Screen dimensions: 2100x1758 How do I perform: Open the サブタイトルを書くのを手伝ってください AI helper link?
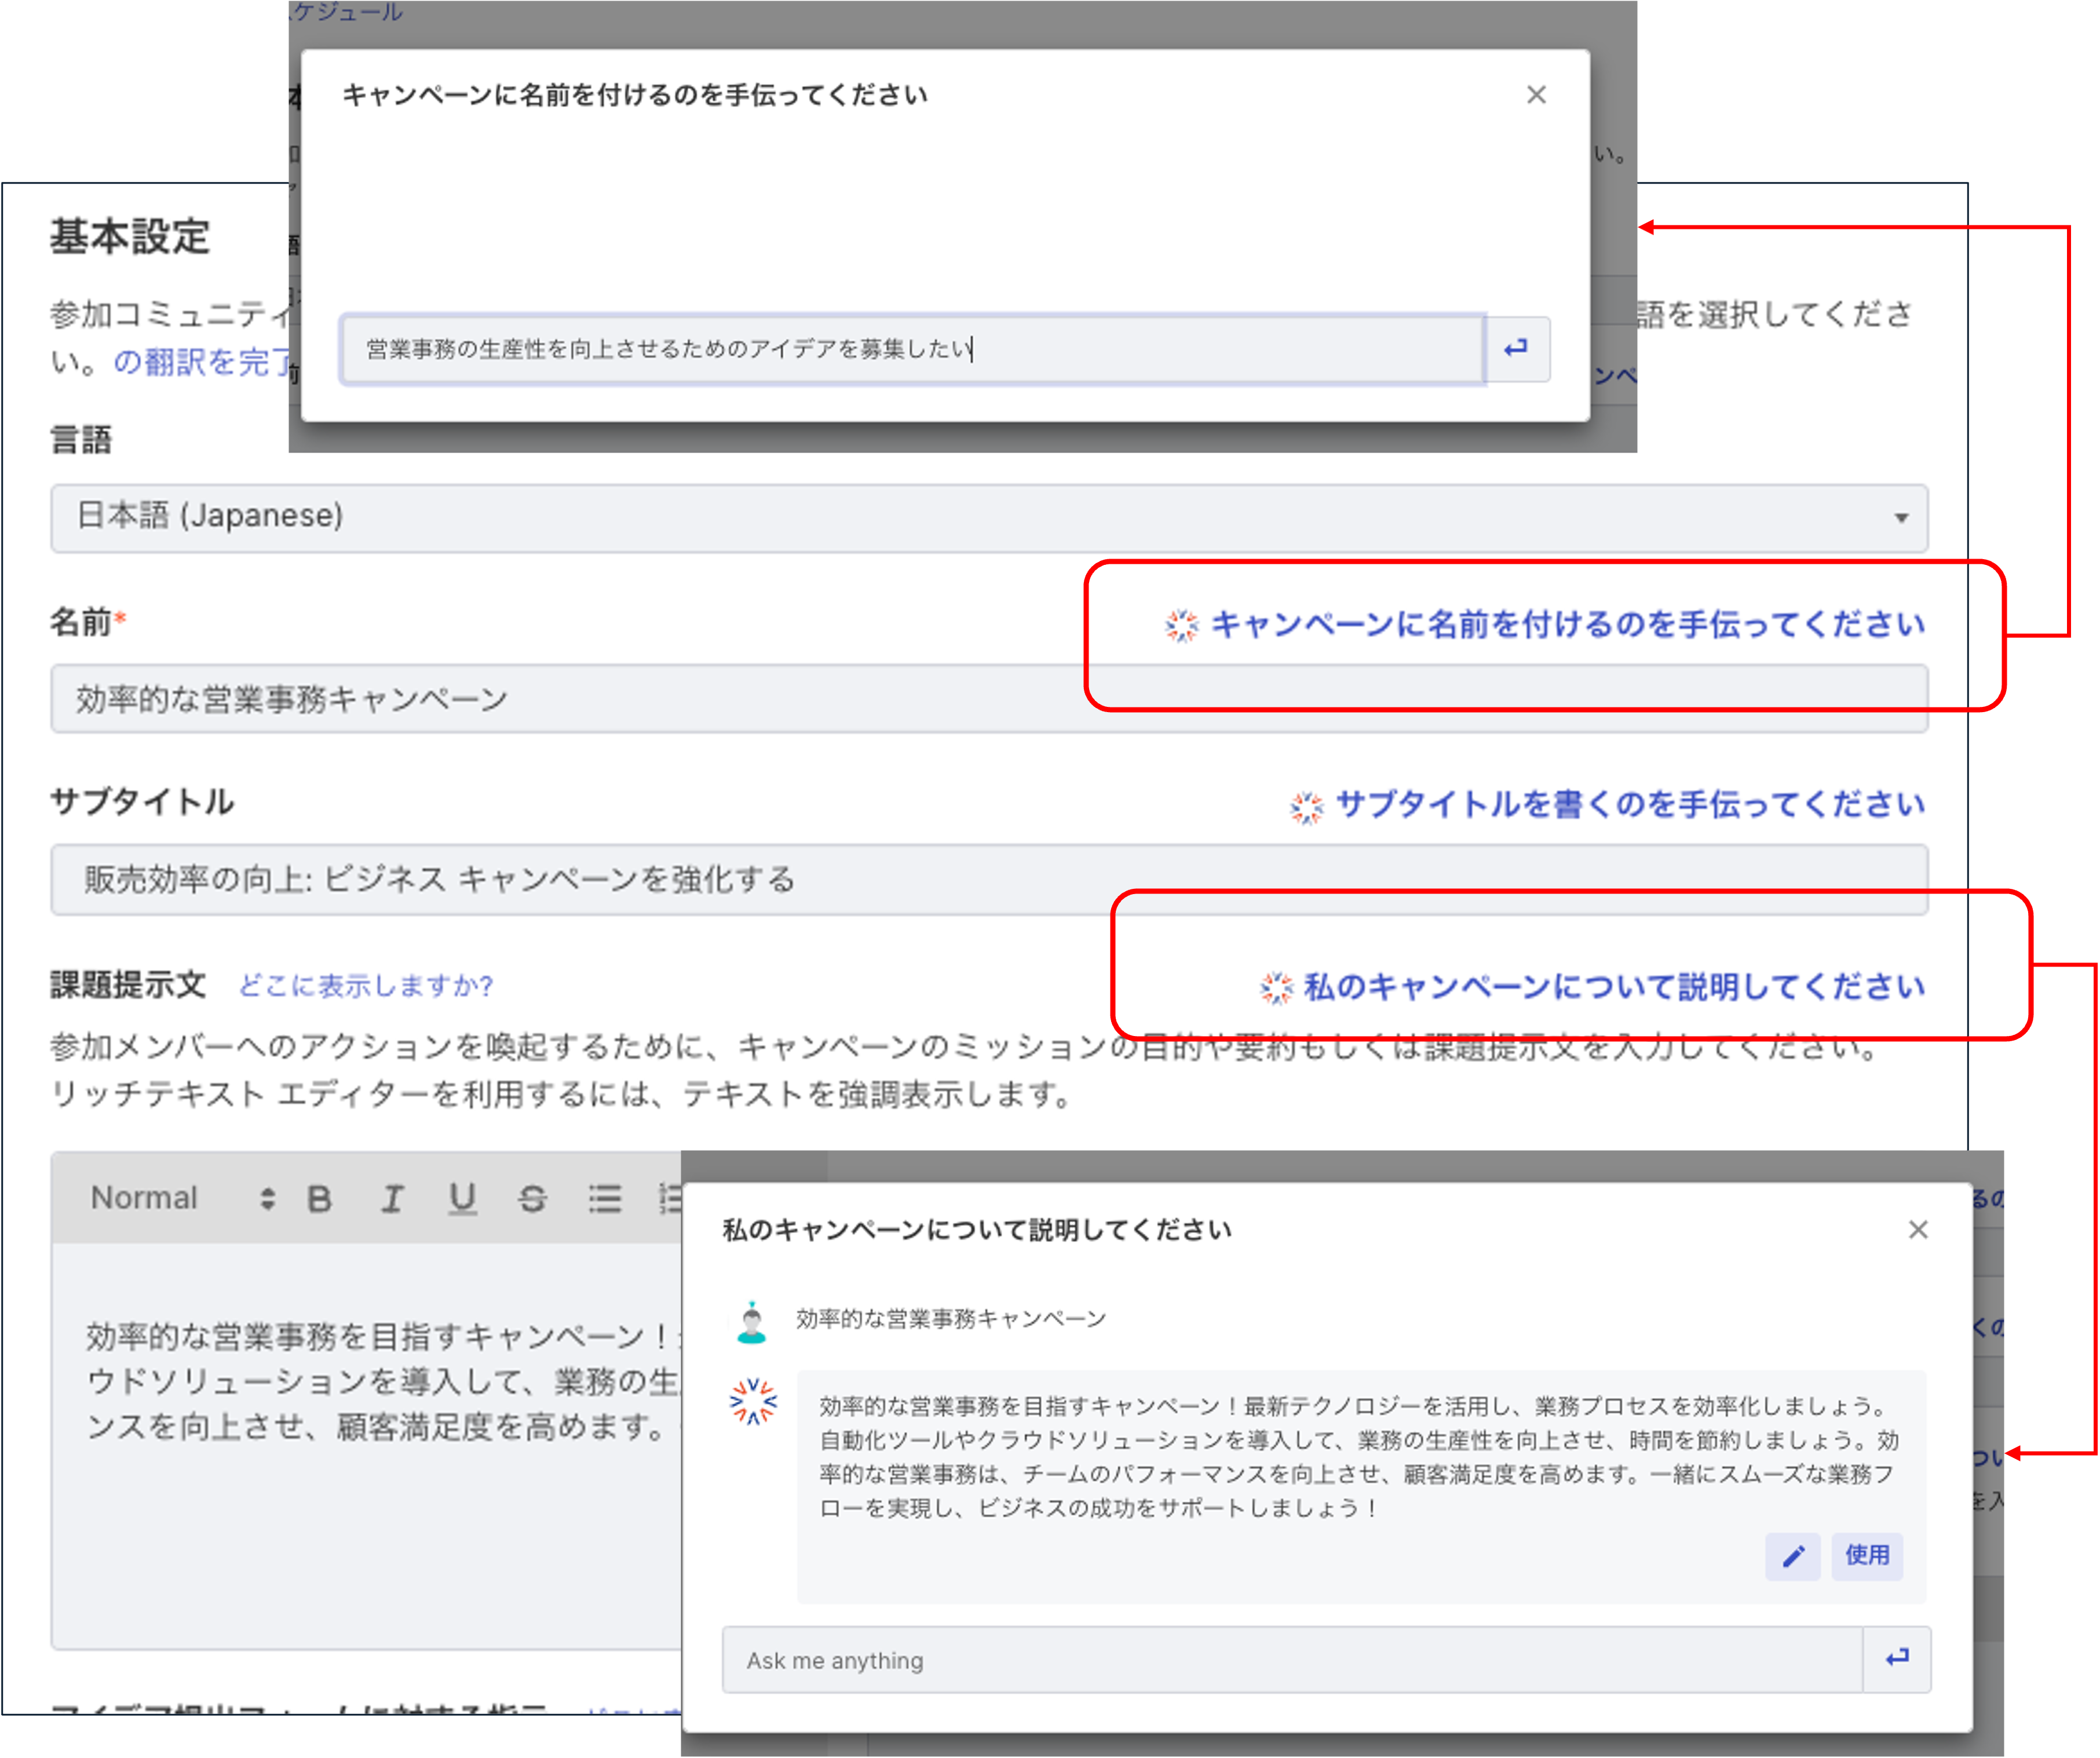pyautogui.click(x=1608, y=804)
